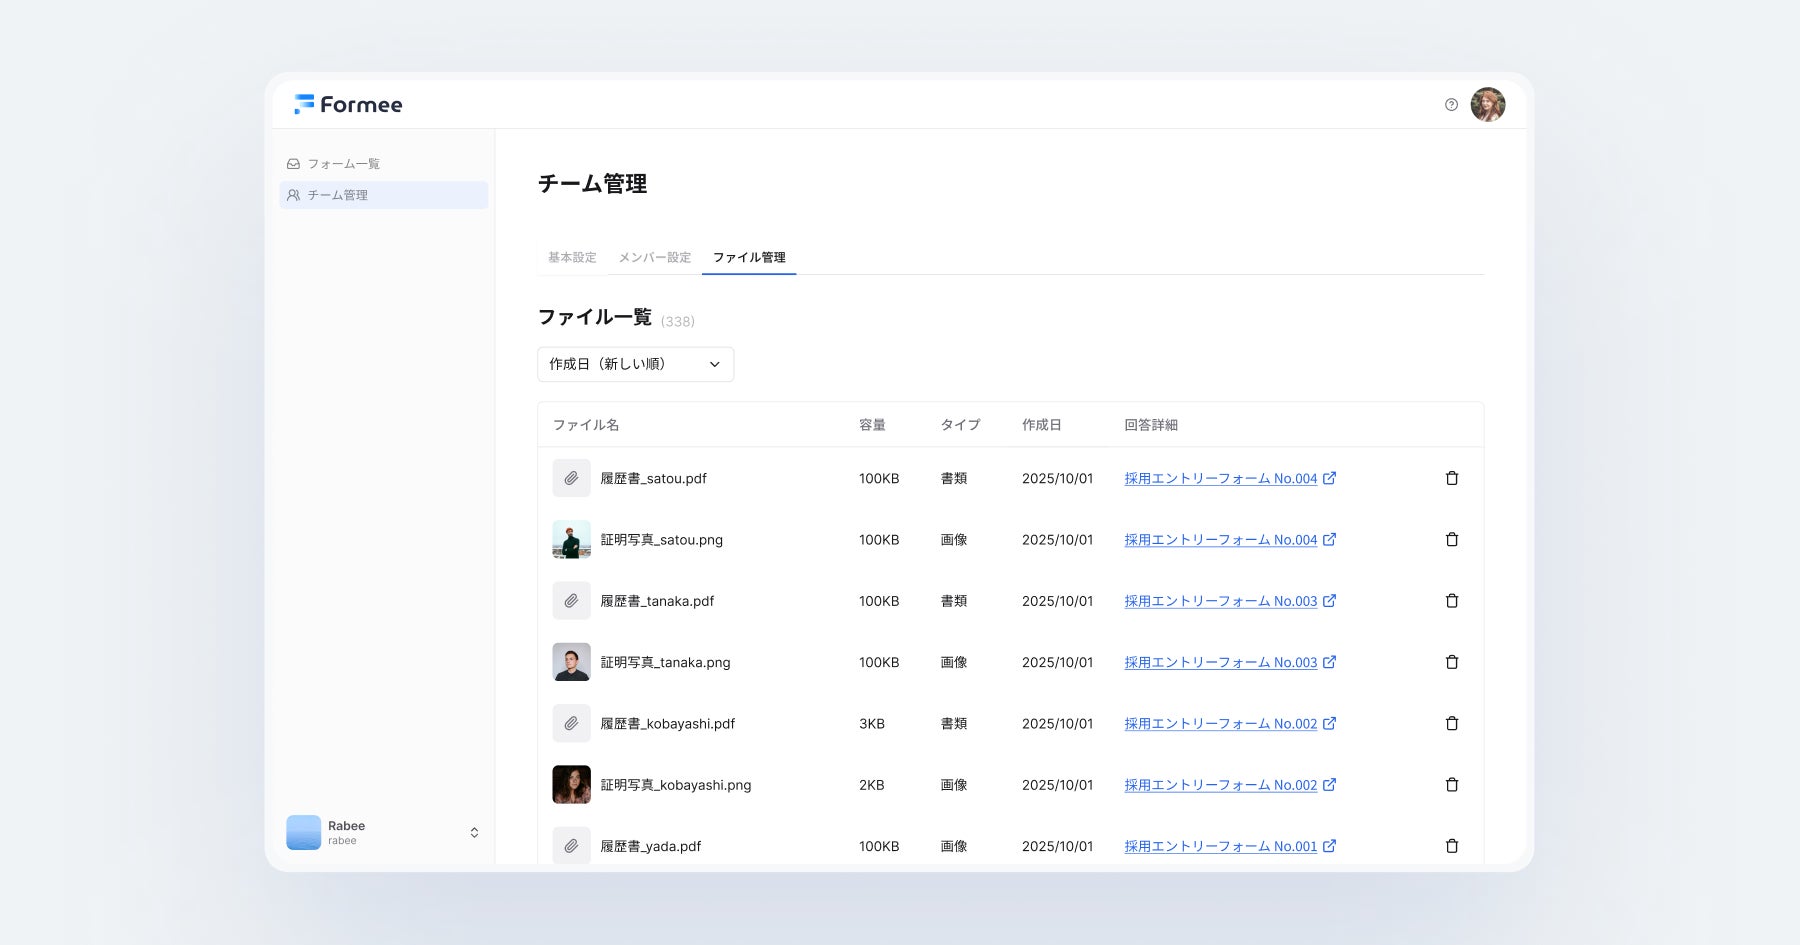Open No.001 form link for 履歴書_yada.pdf
Viewport: 1800px width, 945px height.
pos(1230,846)
